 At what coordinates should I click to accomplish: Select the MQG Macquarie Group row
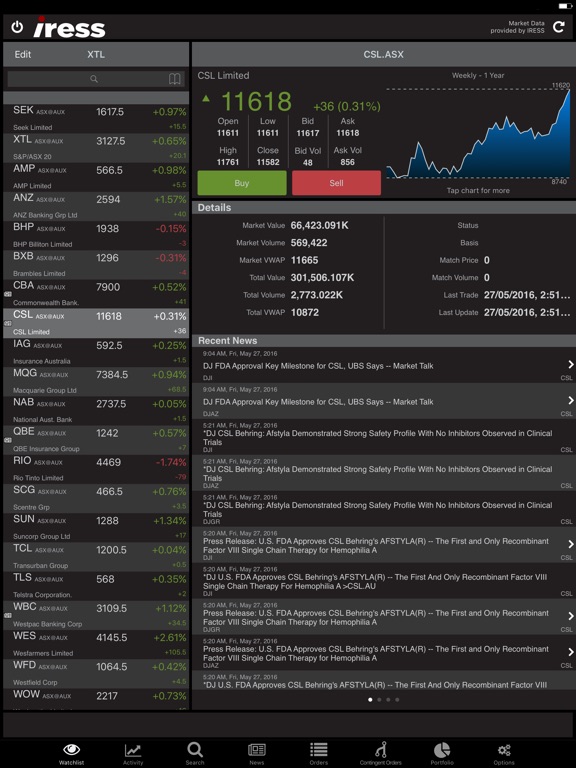pos(96,382)
